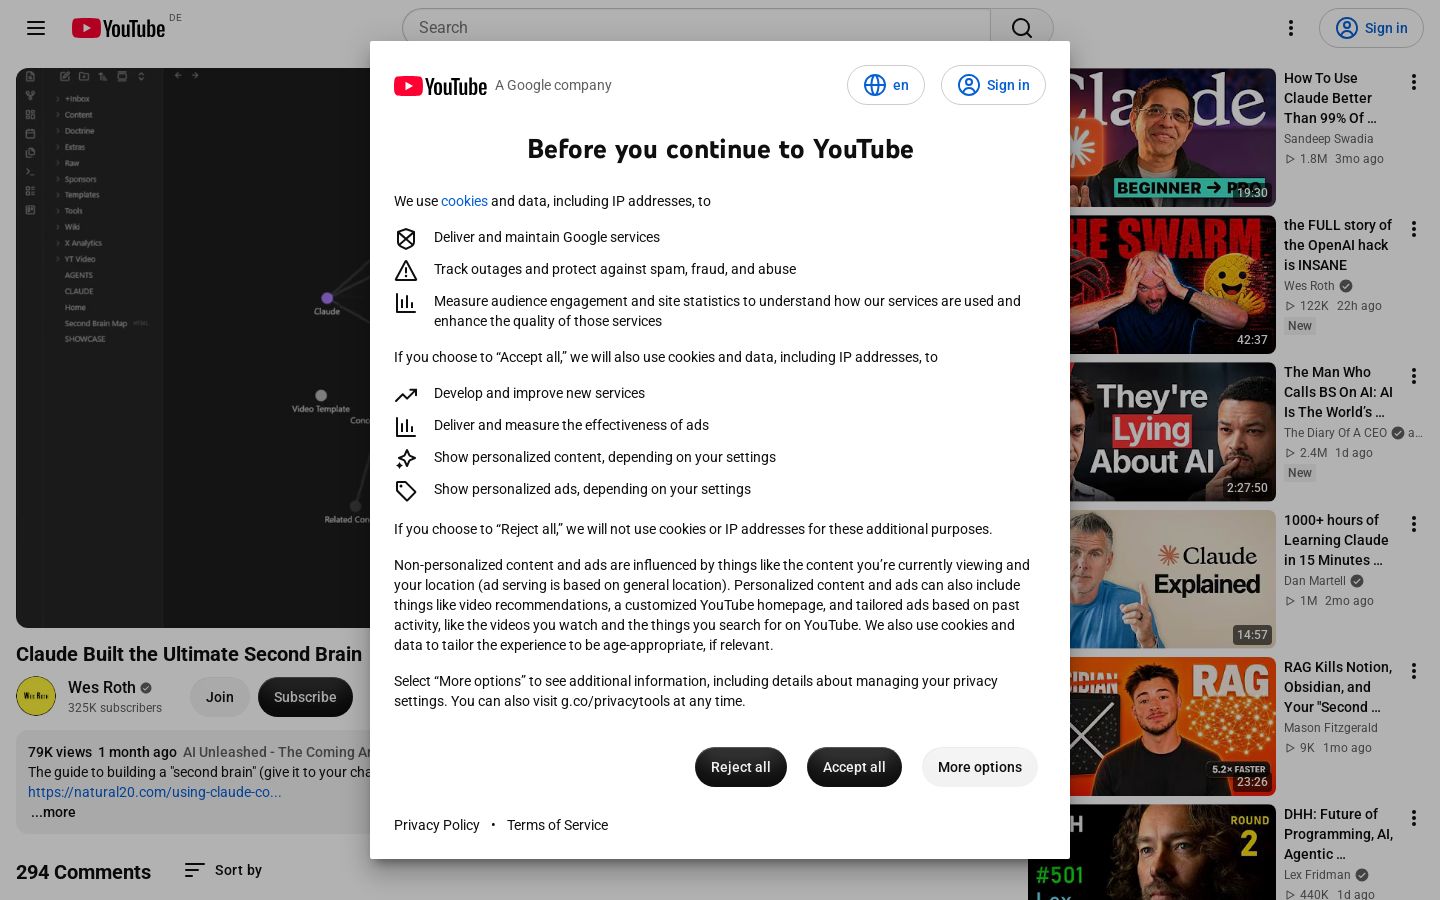Open the 'BEGINNER → PRO' Claude video thumbnail

coord(1173,137)
